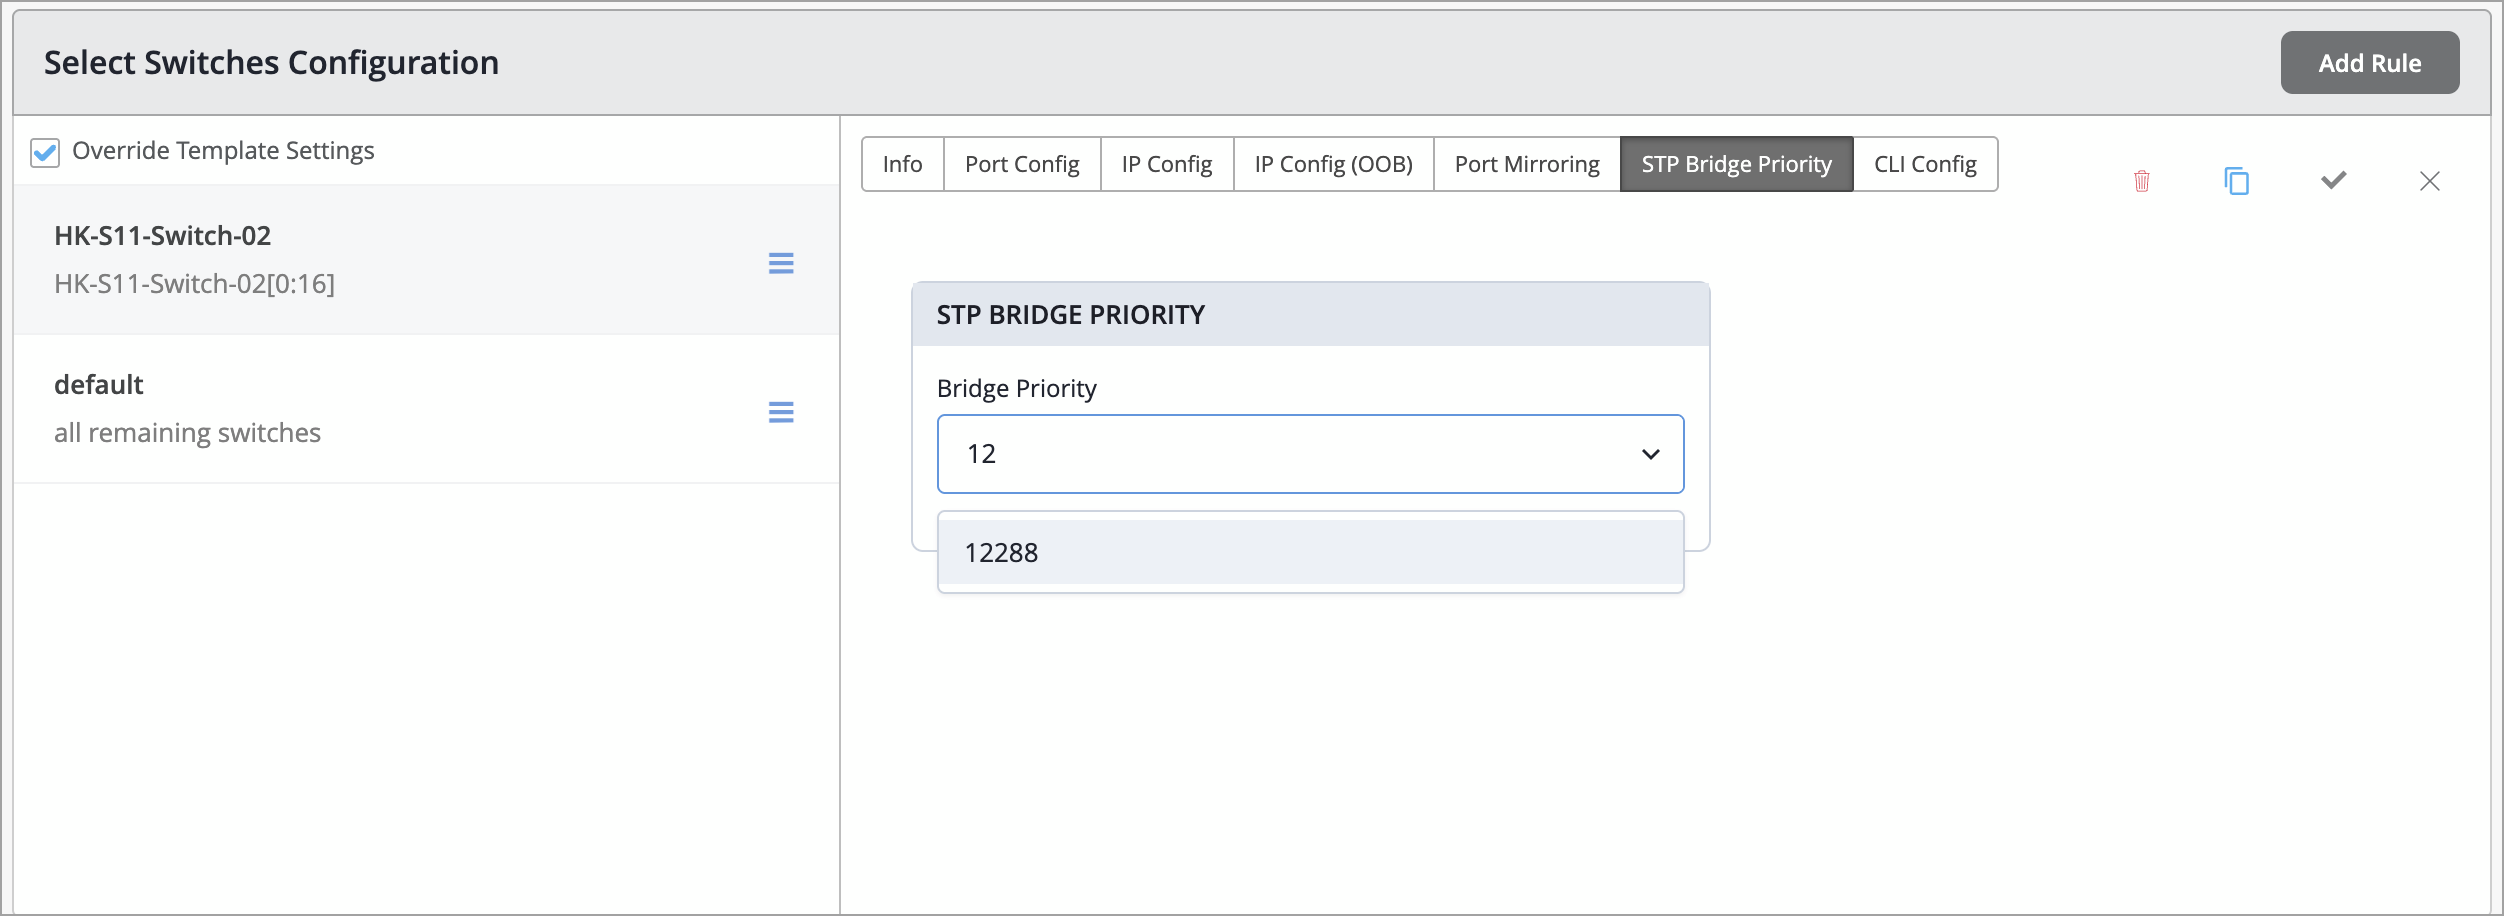Go to the Port Mirroring tab

point(1526,164)
